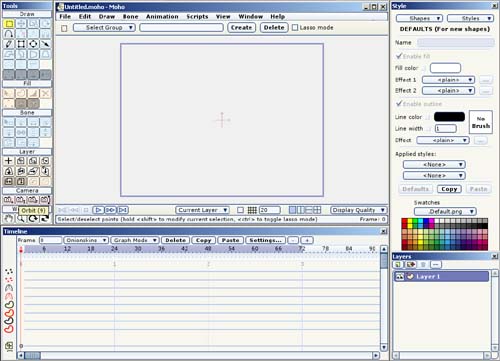The image size is (500, 361).
Task: Select the Pan hand tool
Action: (x=9, y=219)
